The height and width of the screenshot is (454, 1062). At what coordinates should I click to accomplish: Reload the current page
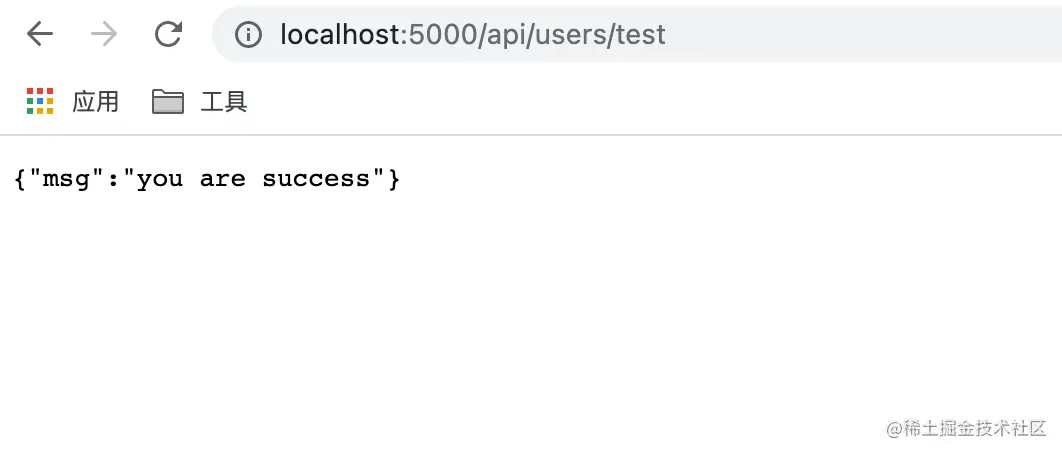(x=168, y=35)
